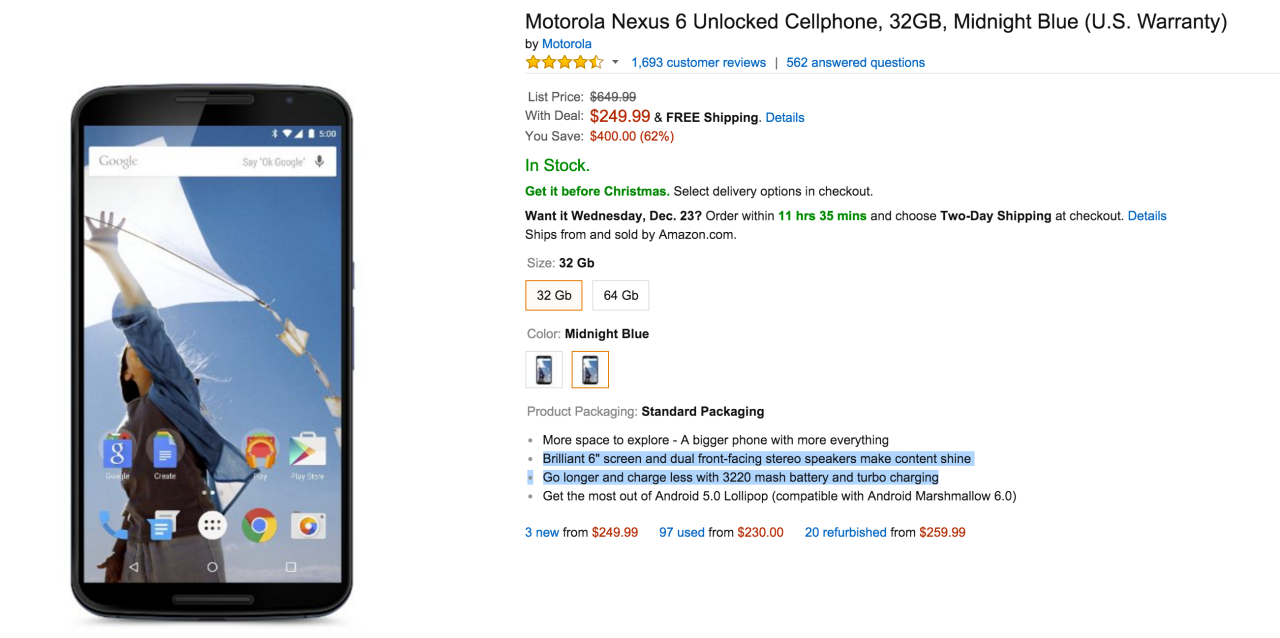The height and width of the screenshot is (638, 1280).
Task: Select the 64 Gb size option
Action: [621, 295]
